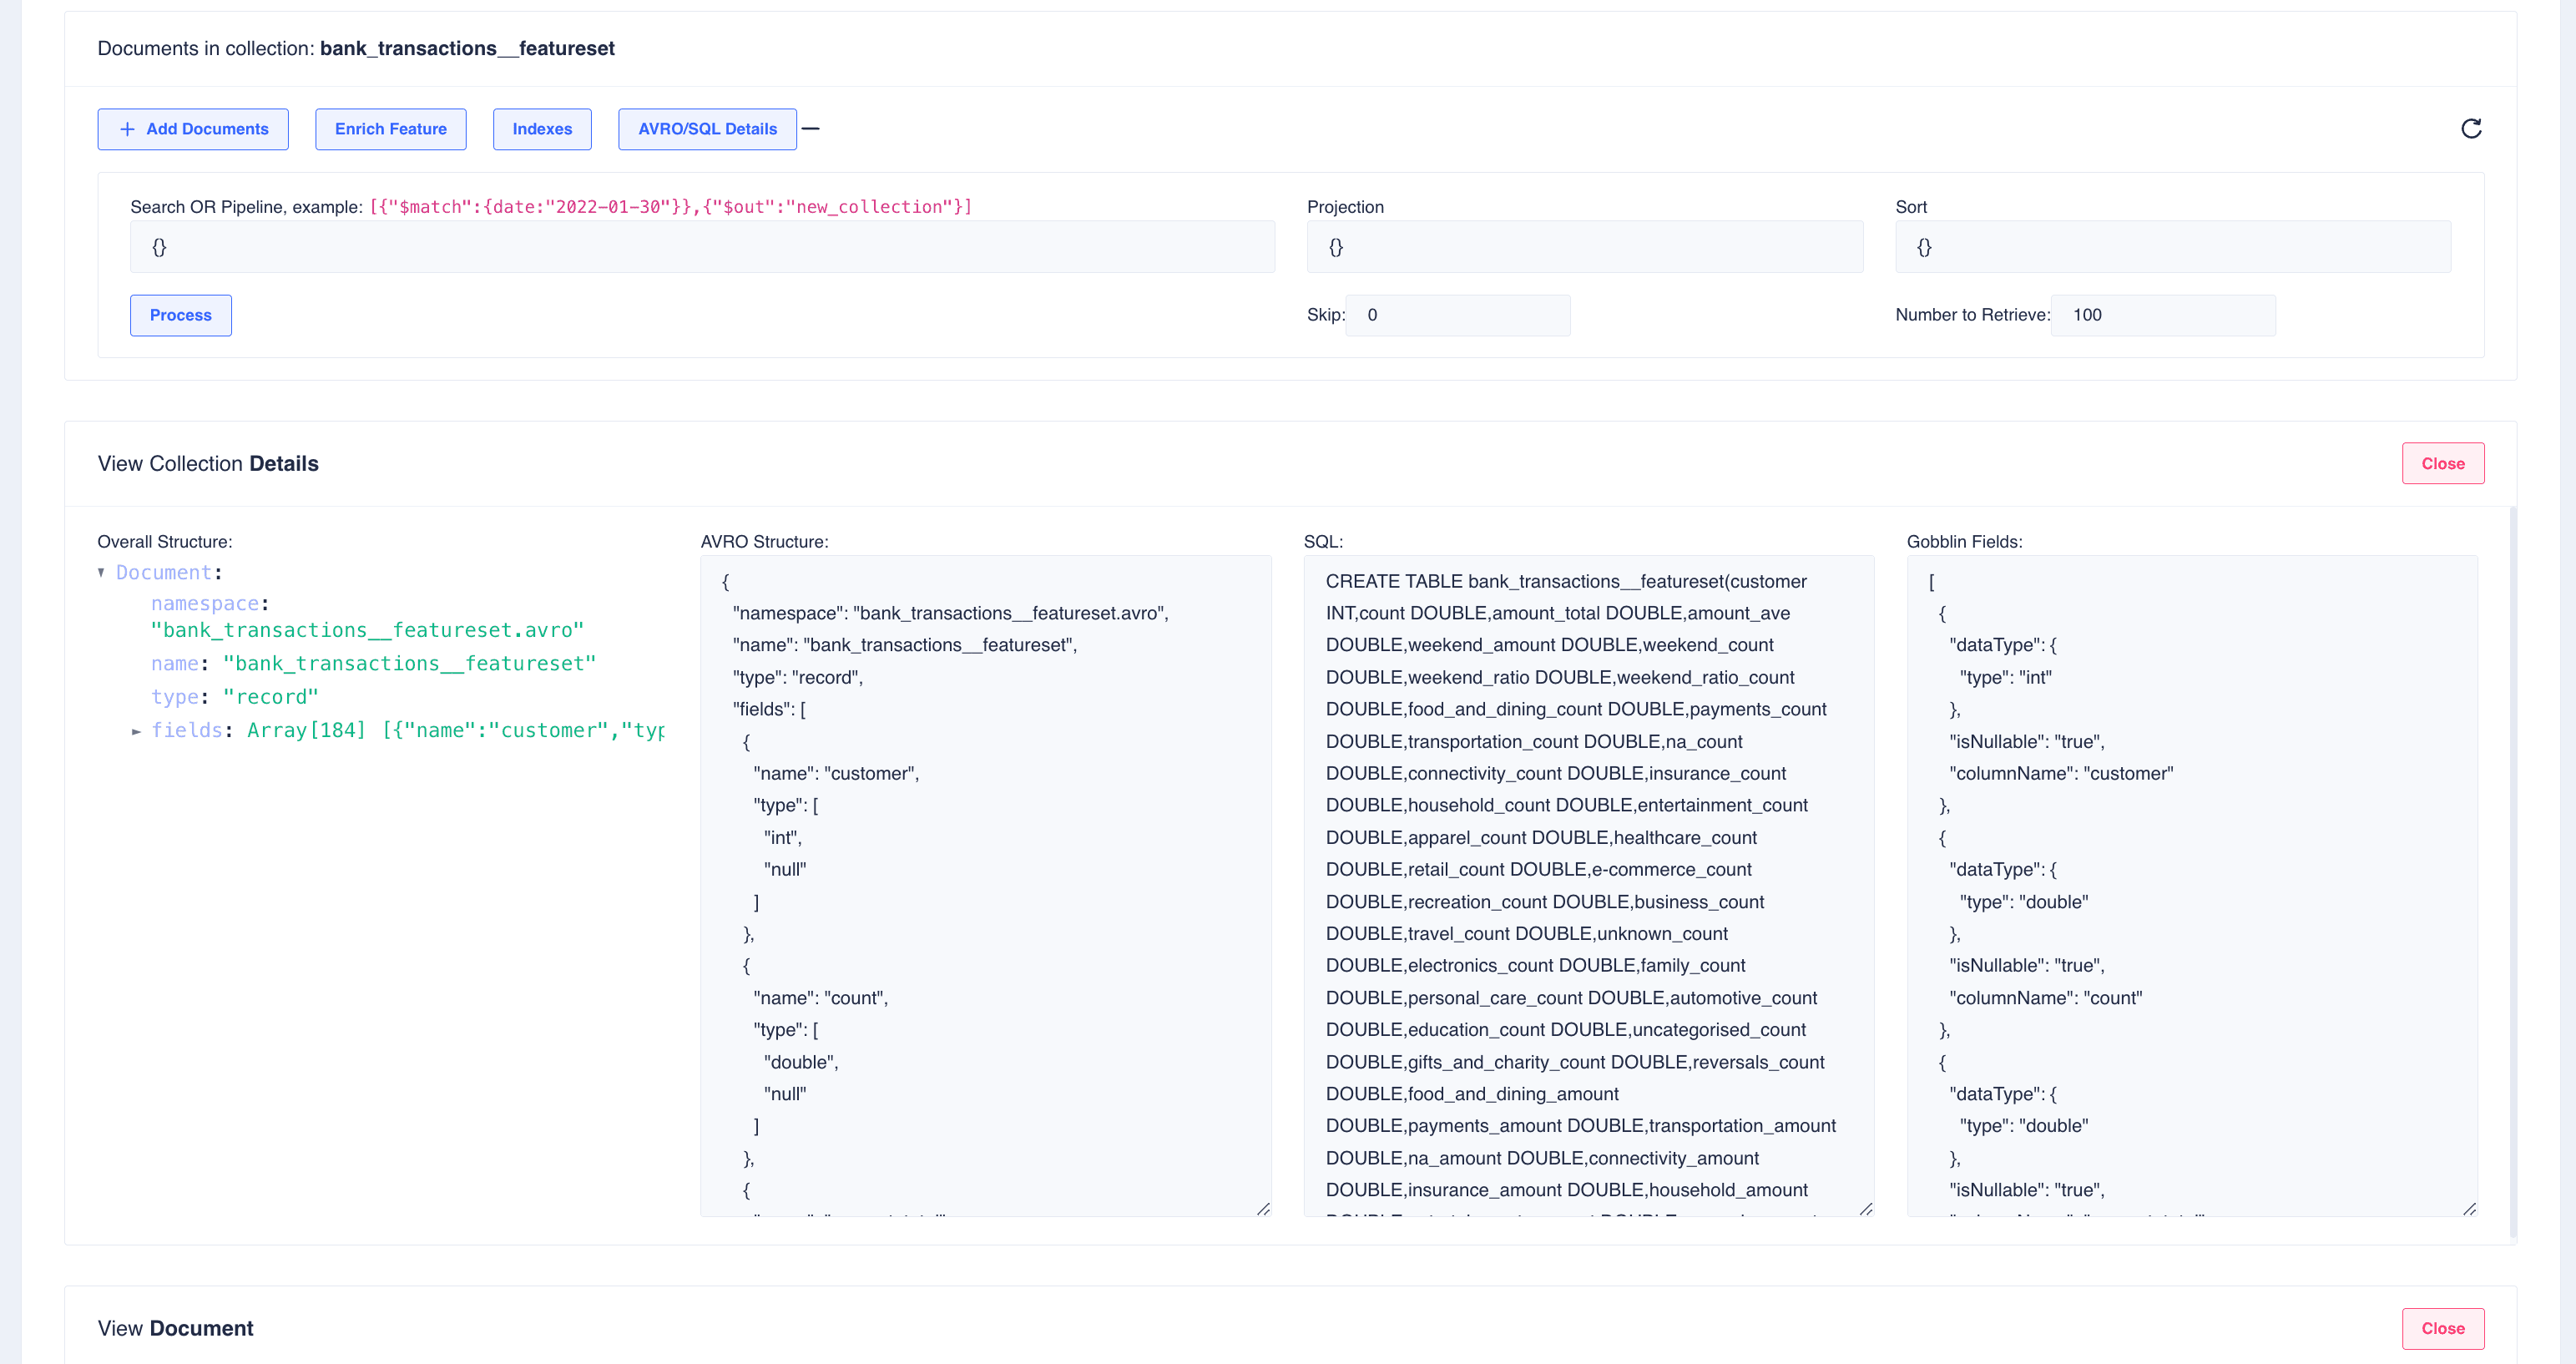Focus the Projection input field
Screen dimensions: 2576x1364
[x=1584, y=247]
